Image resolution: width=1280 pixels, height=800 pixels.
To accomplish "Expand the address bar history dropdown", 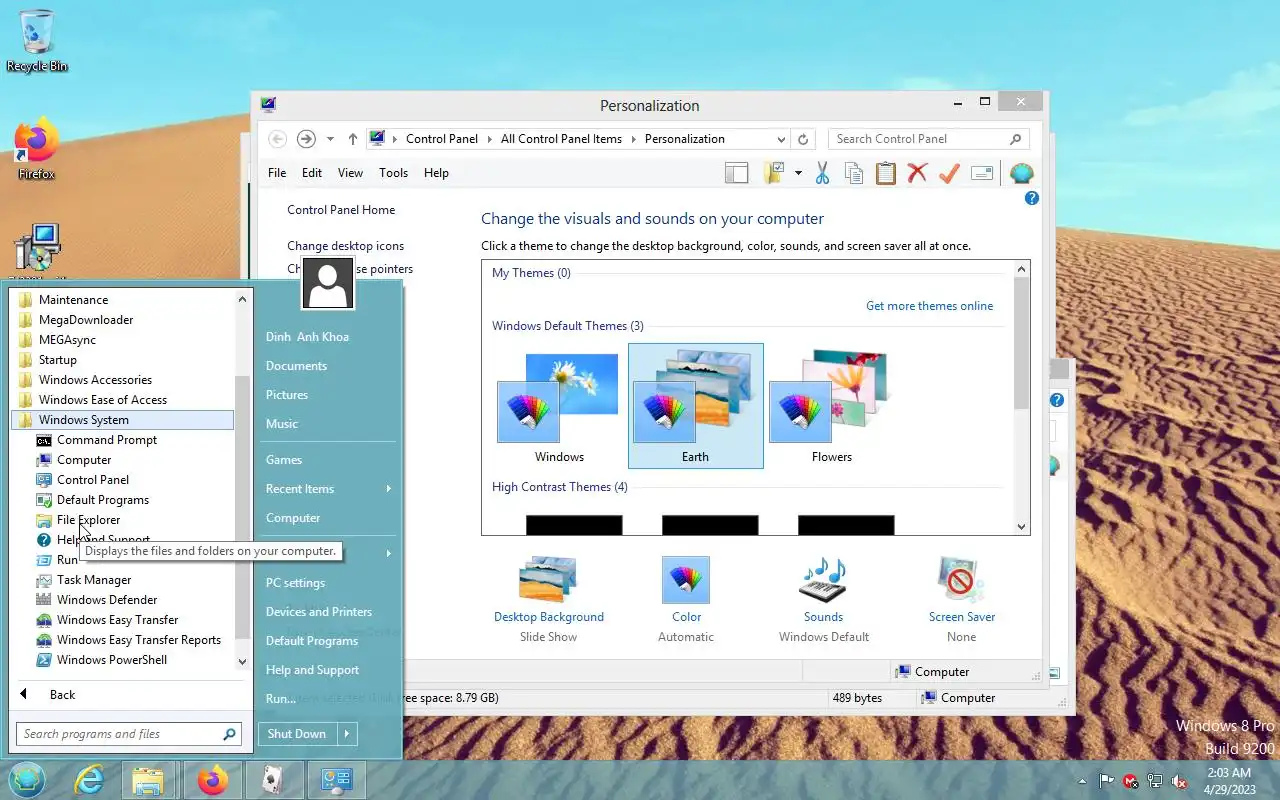I will pos(781,139).
